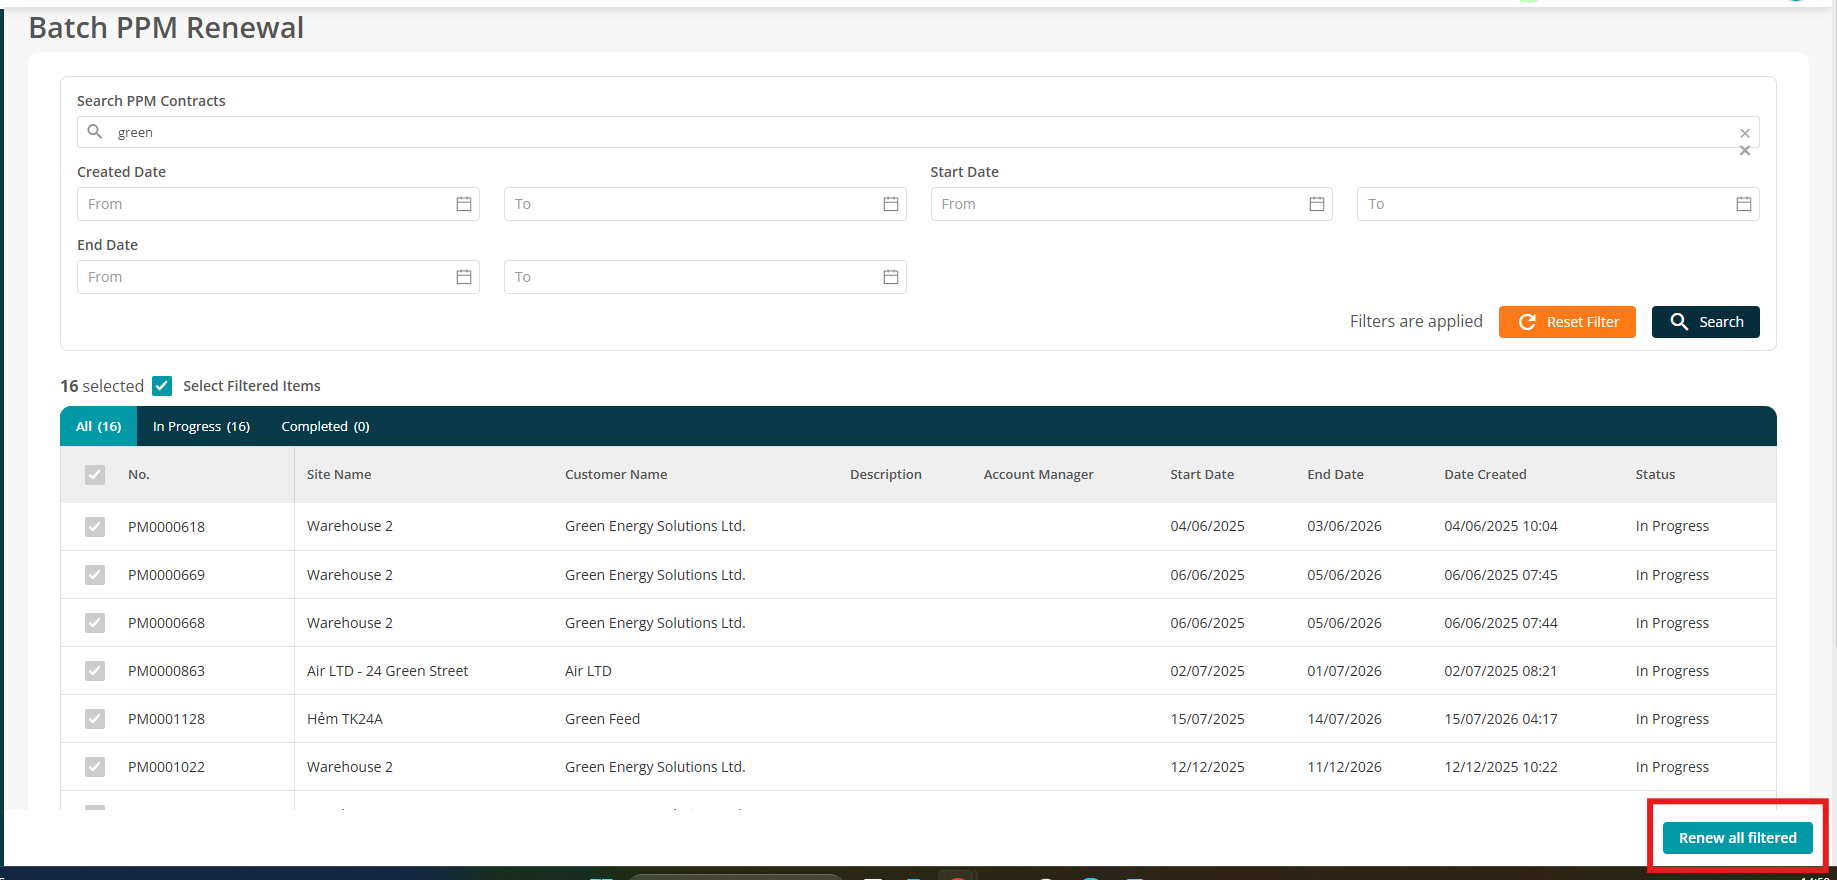Image resolution: width=1837 pixels, height=880 pixels.
Task: Click the dark Search button
Action: point(1706,322)
